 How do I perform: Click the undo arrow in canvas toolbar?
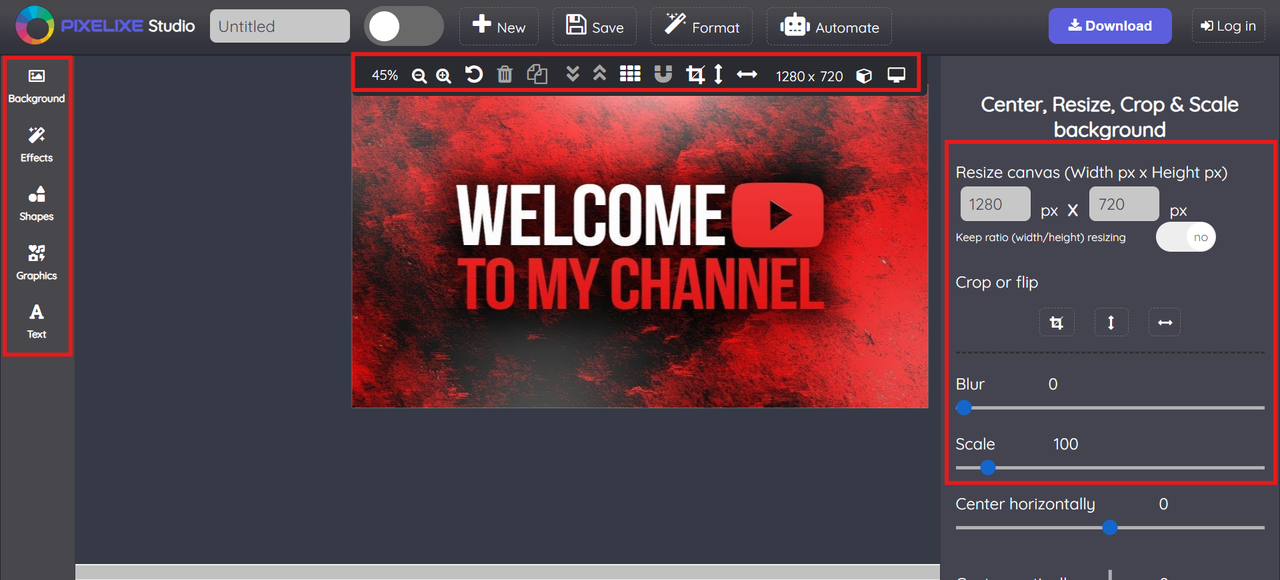474,74
